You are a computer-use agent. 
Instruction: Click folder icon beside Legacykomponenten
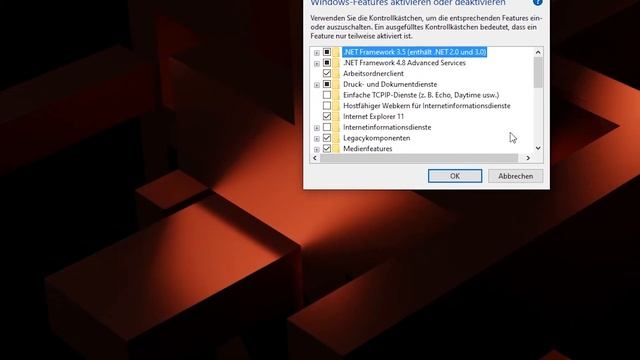point(336,138)
